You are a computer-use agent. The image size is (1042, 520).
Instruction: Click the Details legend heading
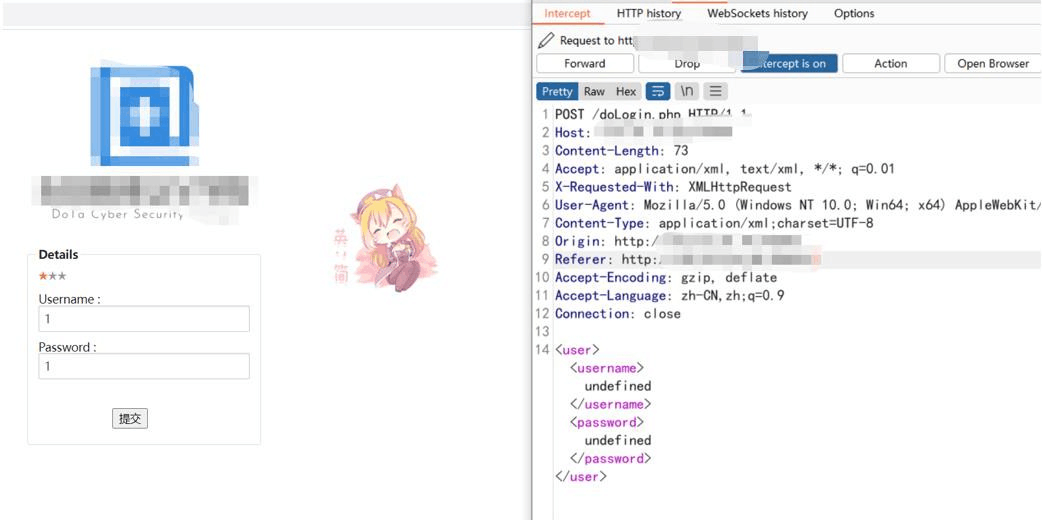point(58,255)
